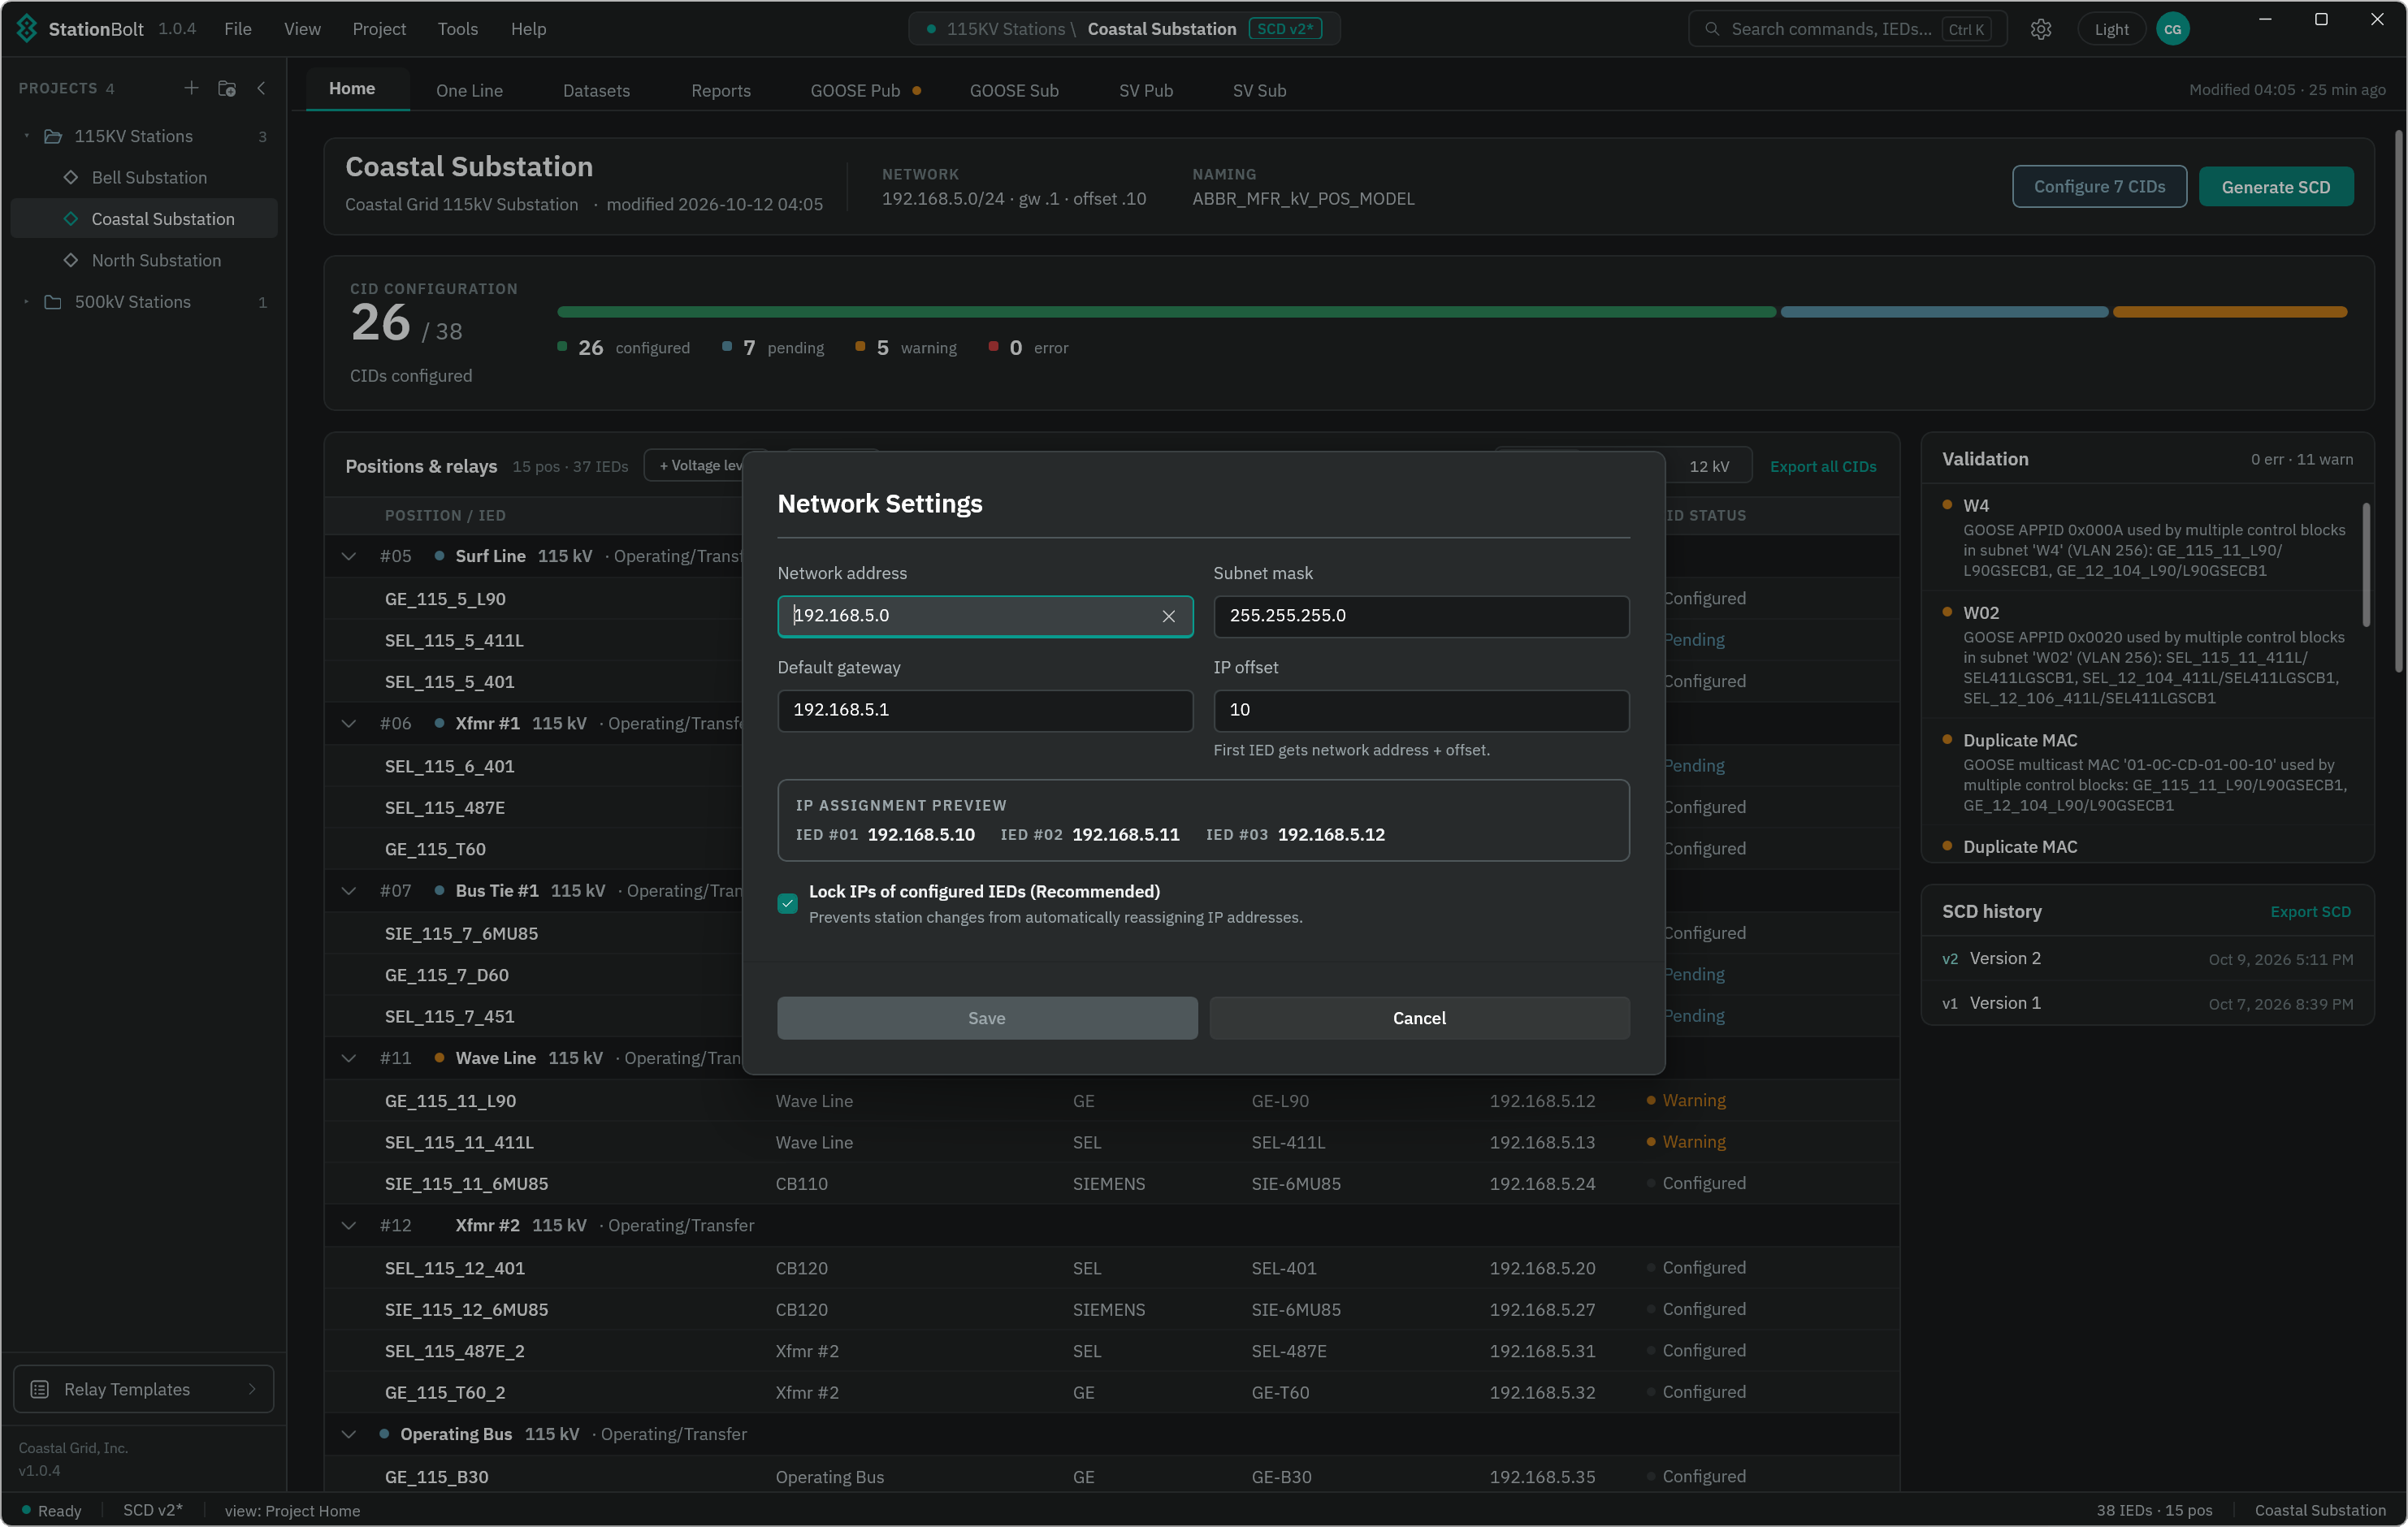
Task: Open settings via the gear icon
Action: click(2040, 29)
